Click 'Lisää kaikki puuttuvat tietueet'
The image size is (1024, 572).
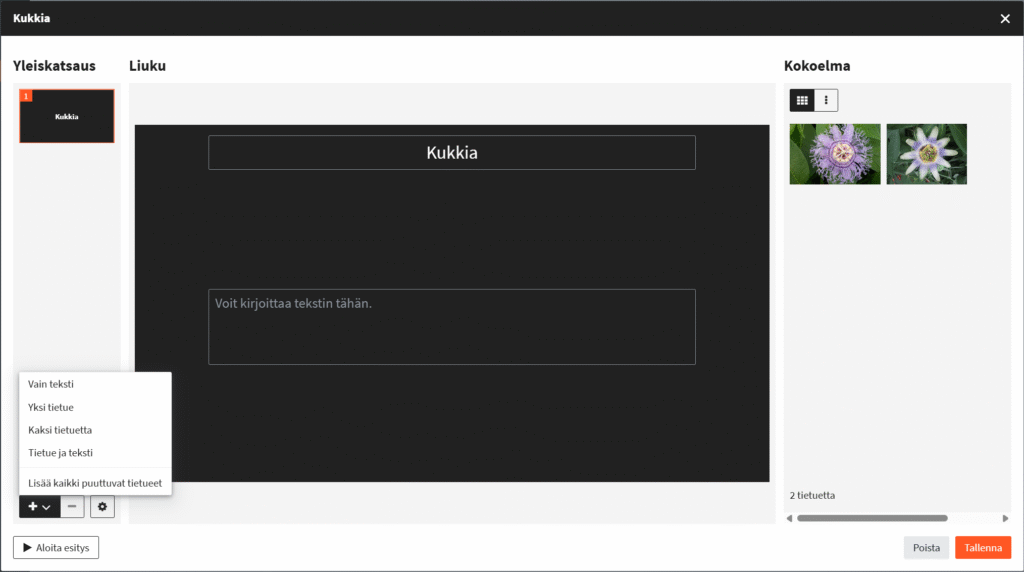[x=95, y=483]
